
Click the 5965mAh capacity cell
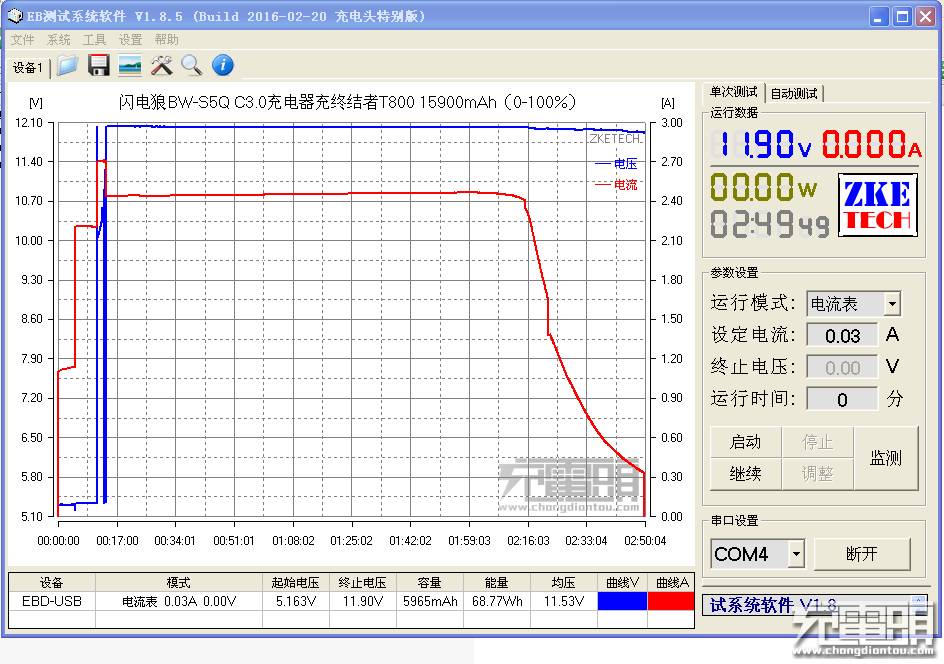[430, 601]
